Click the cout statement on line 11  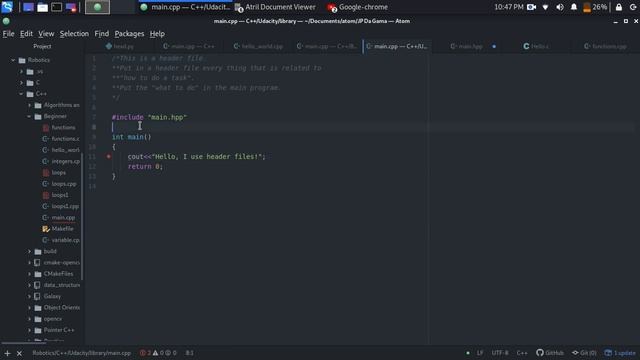tap(196, 156)
